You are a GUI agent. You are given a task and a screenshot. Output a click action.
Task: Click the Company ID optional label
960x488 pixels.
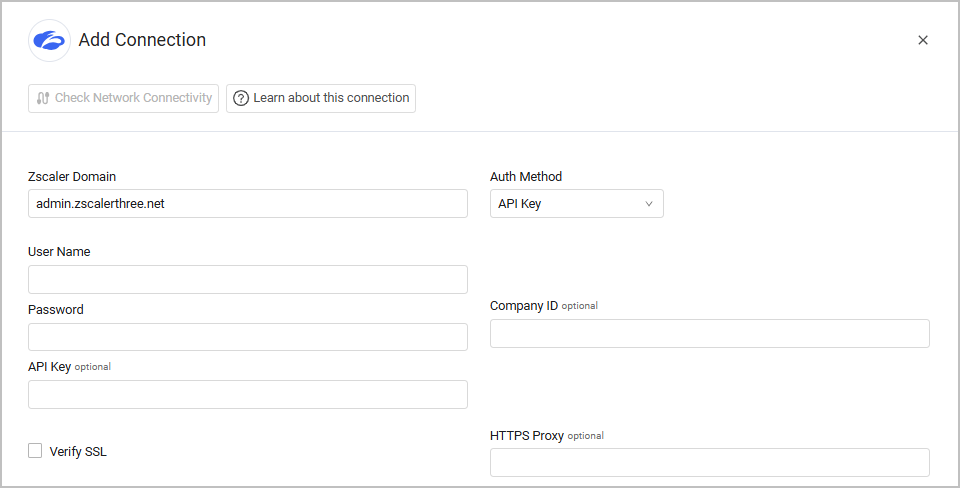point(544,306)
